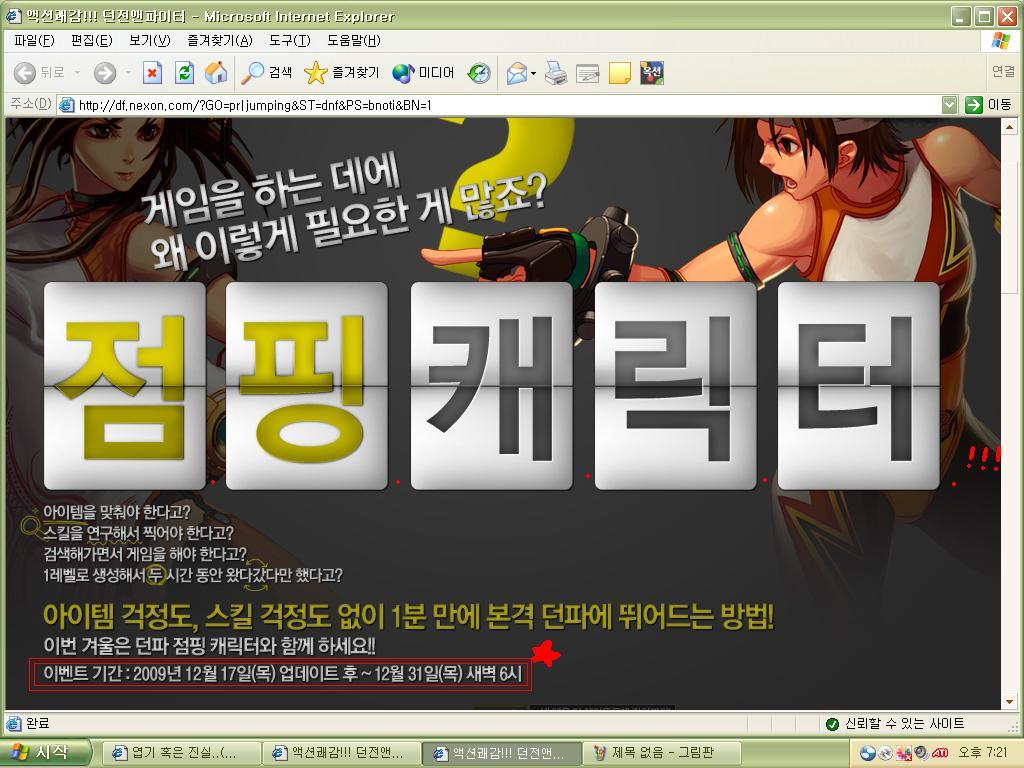This screenshot has width=1024, height=768.
Task: Click the first system tray globe icon
Action: point(867,754)
